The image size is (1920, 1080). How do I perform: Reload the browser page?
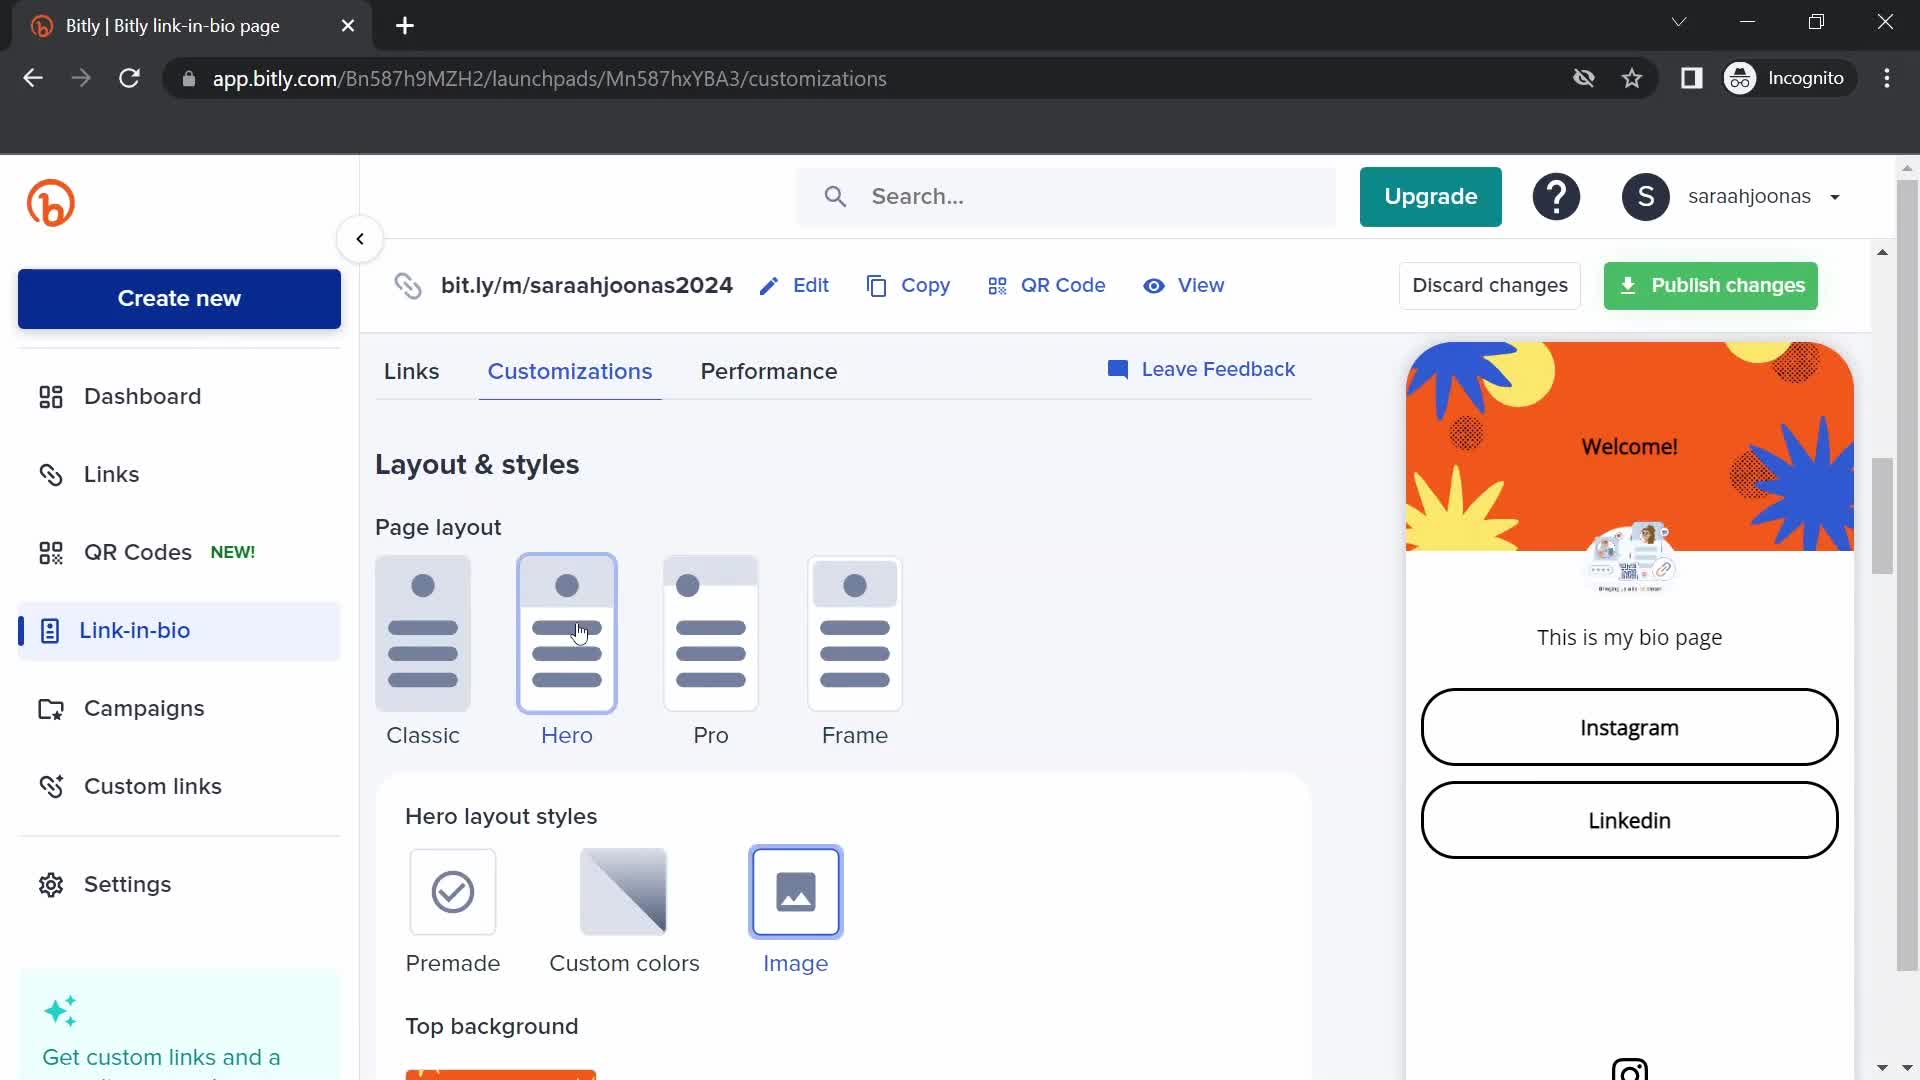point(129,78)
